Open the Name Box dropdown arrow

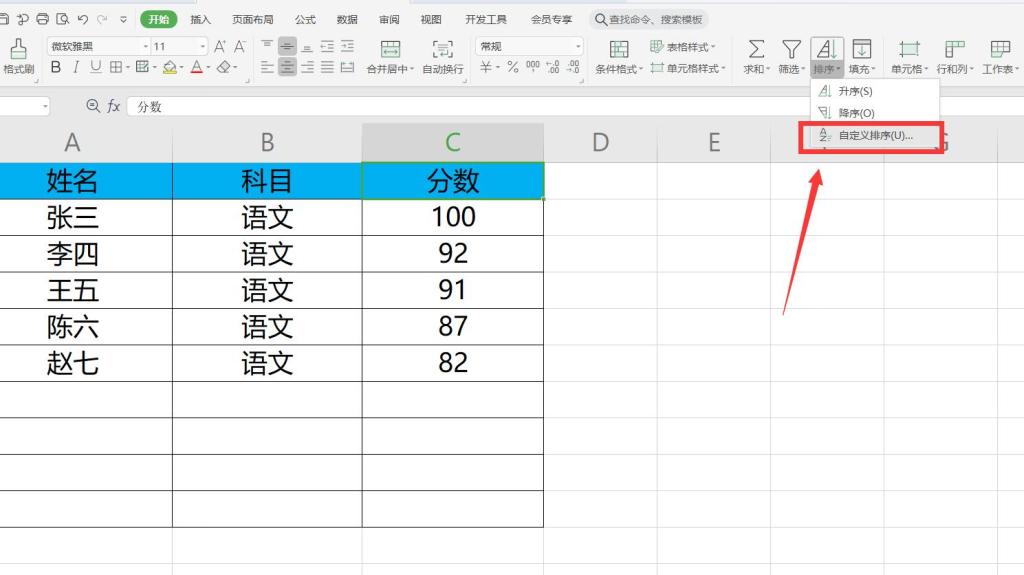pos(45,106)
